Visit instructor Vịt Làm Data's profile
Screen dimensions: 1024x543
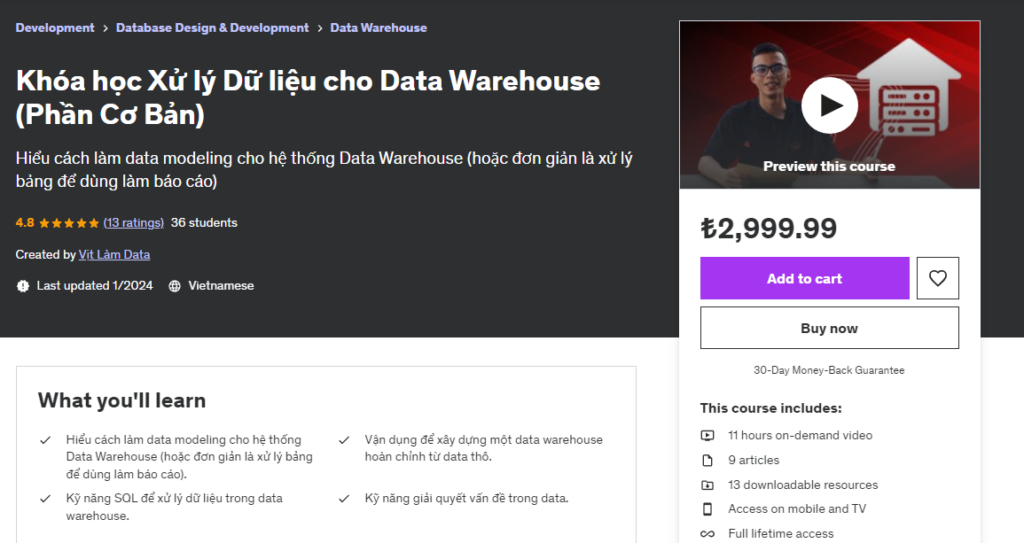coord(114,255)
